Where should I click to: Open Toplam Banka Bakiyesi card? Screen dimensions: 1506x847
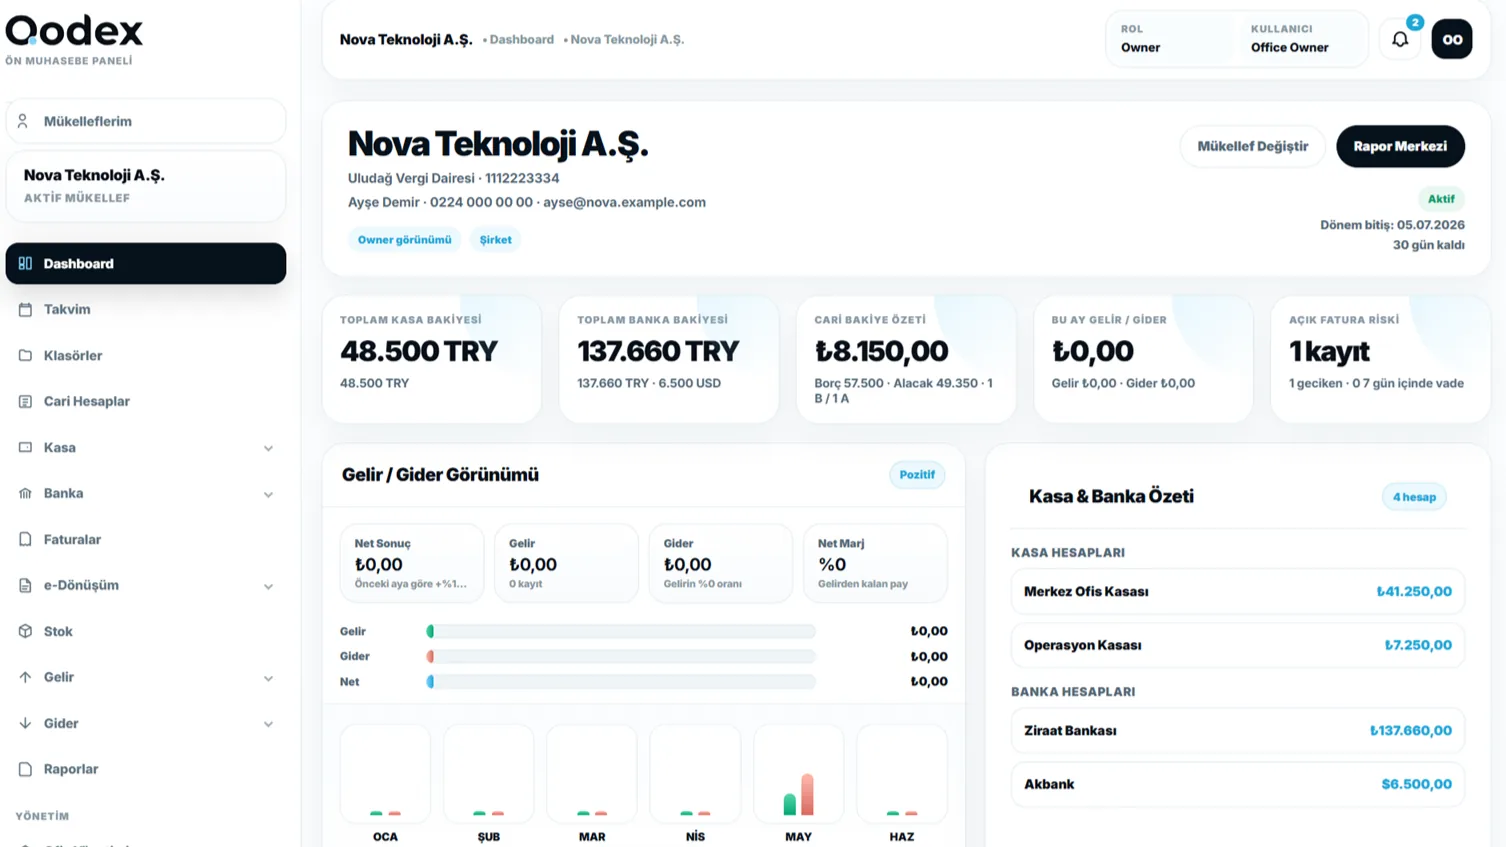point(669,359)
